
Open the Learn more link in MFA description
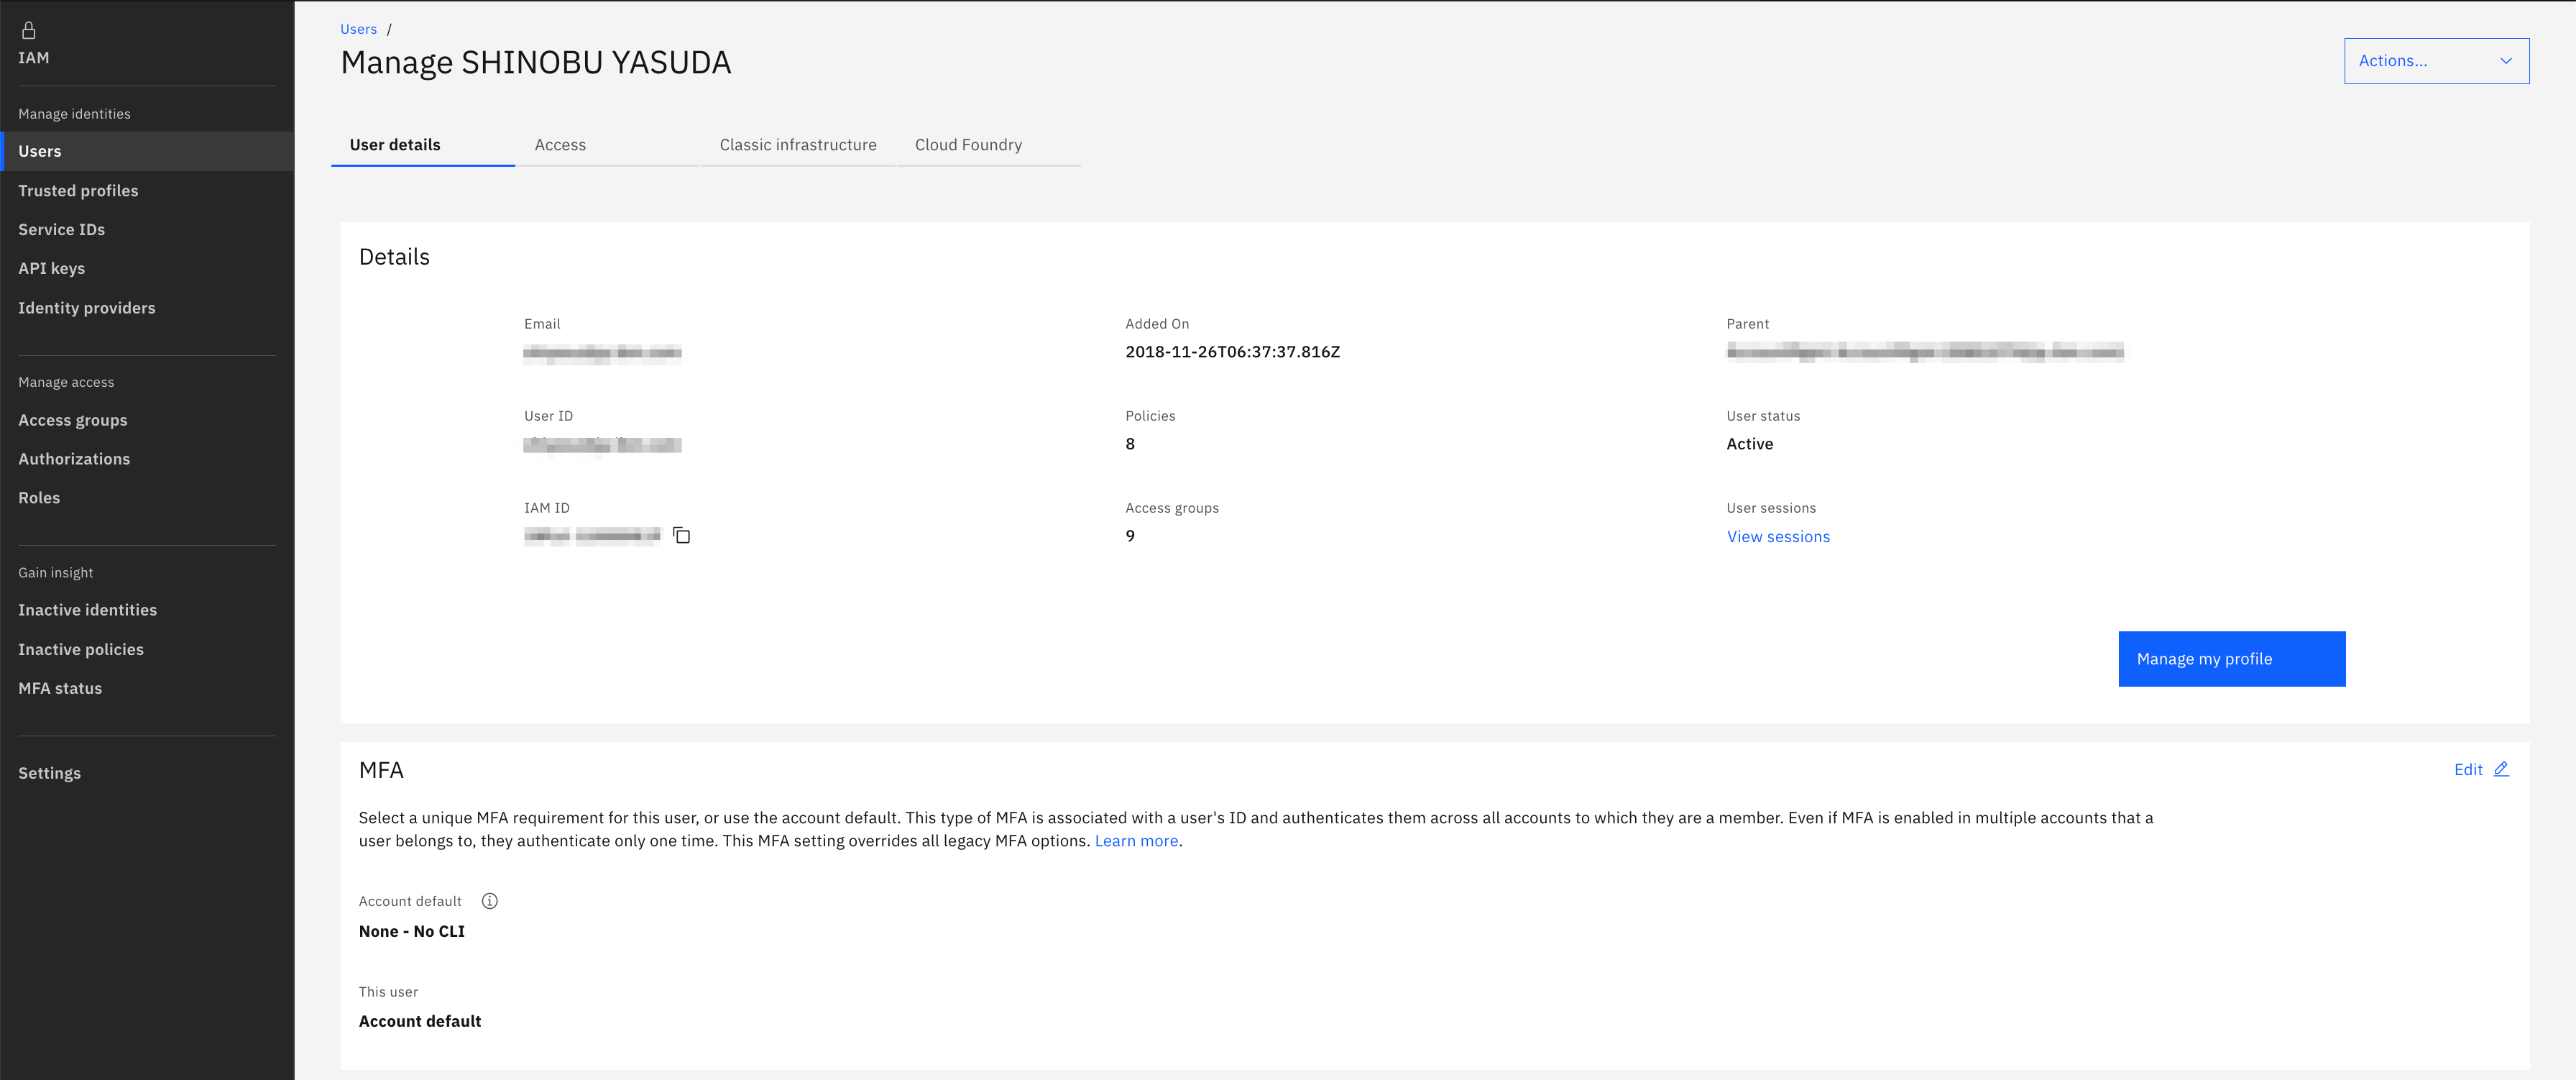[1136, 840]
